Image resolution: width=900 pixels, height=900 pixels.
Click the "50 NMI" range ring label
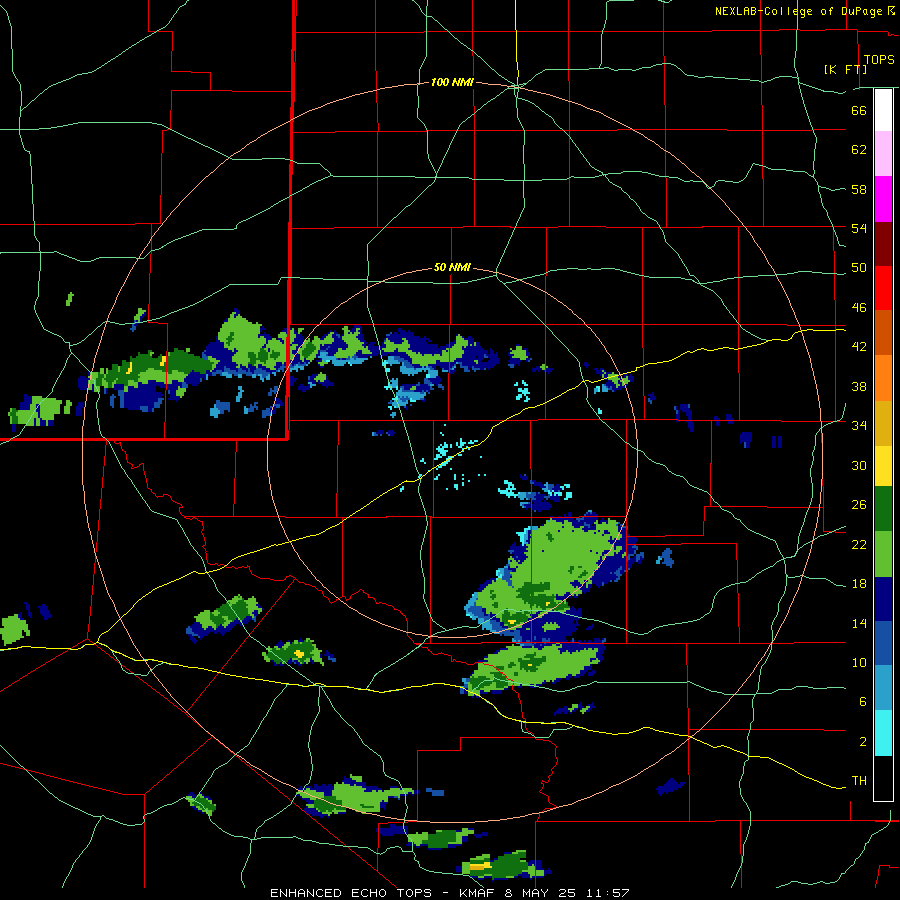pyautogui.click(x=452, y=267)
